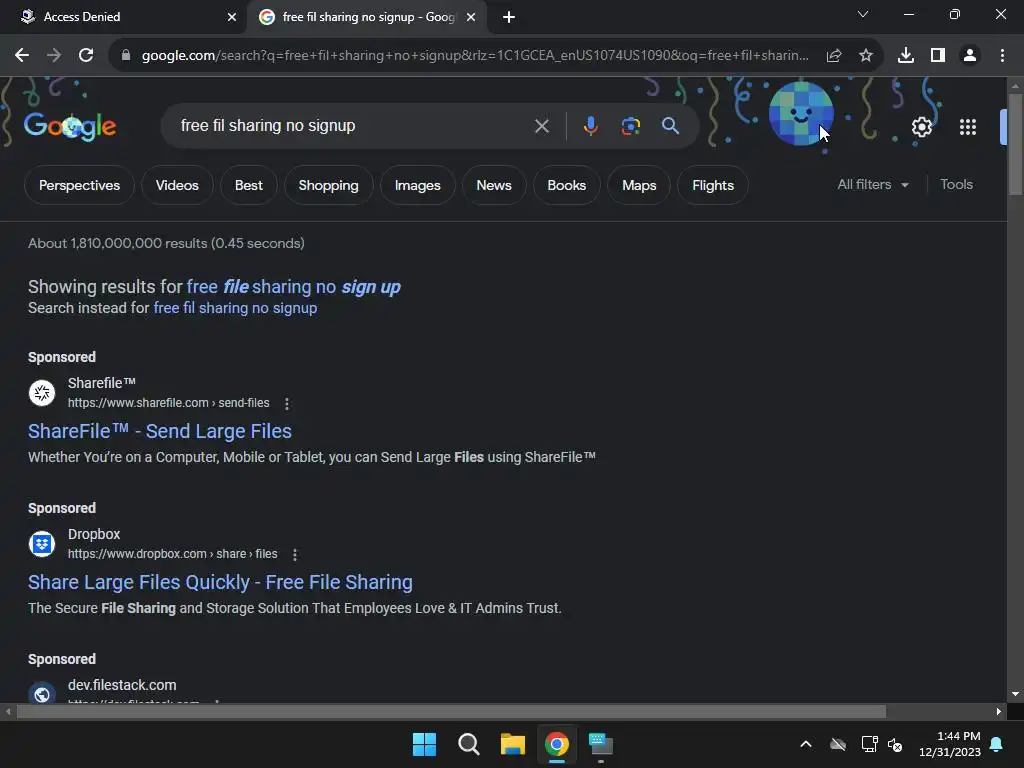Open corrected query free file sharing link

point(293,287)
